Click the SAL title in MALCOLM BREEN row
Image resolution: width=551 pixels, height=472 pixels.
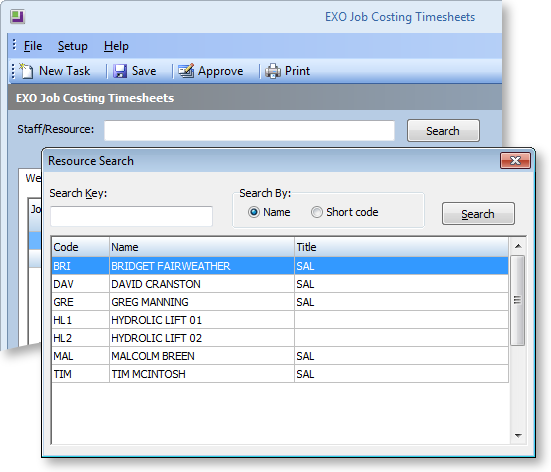click(305, 356)
